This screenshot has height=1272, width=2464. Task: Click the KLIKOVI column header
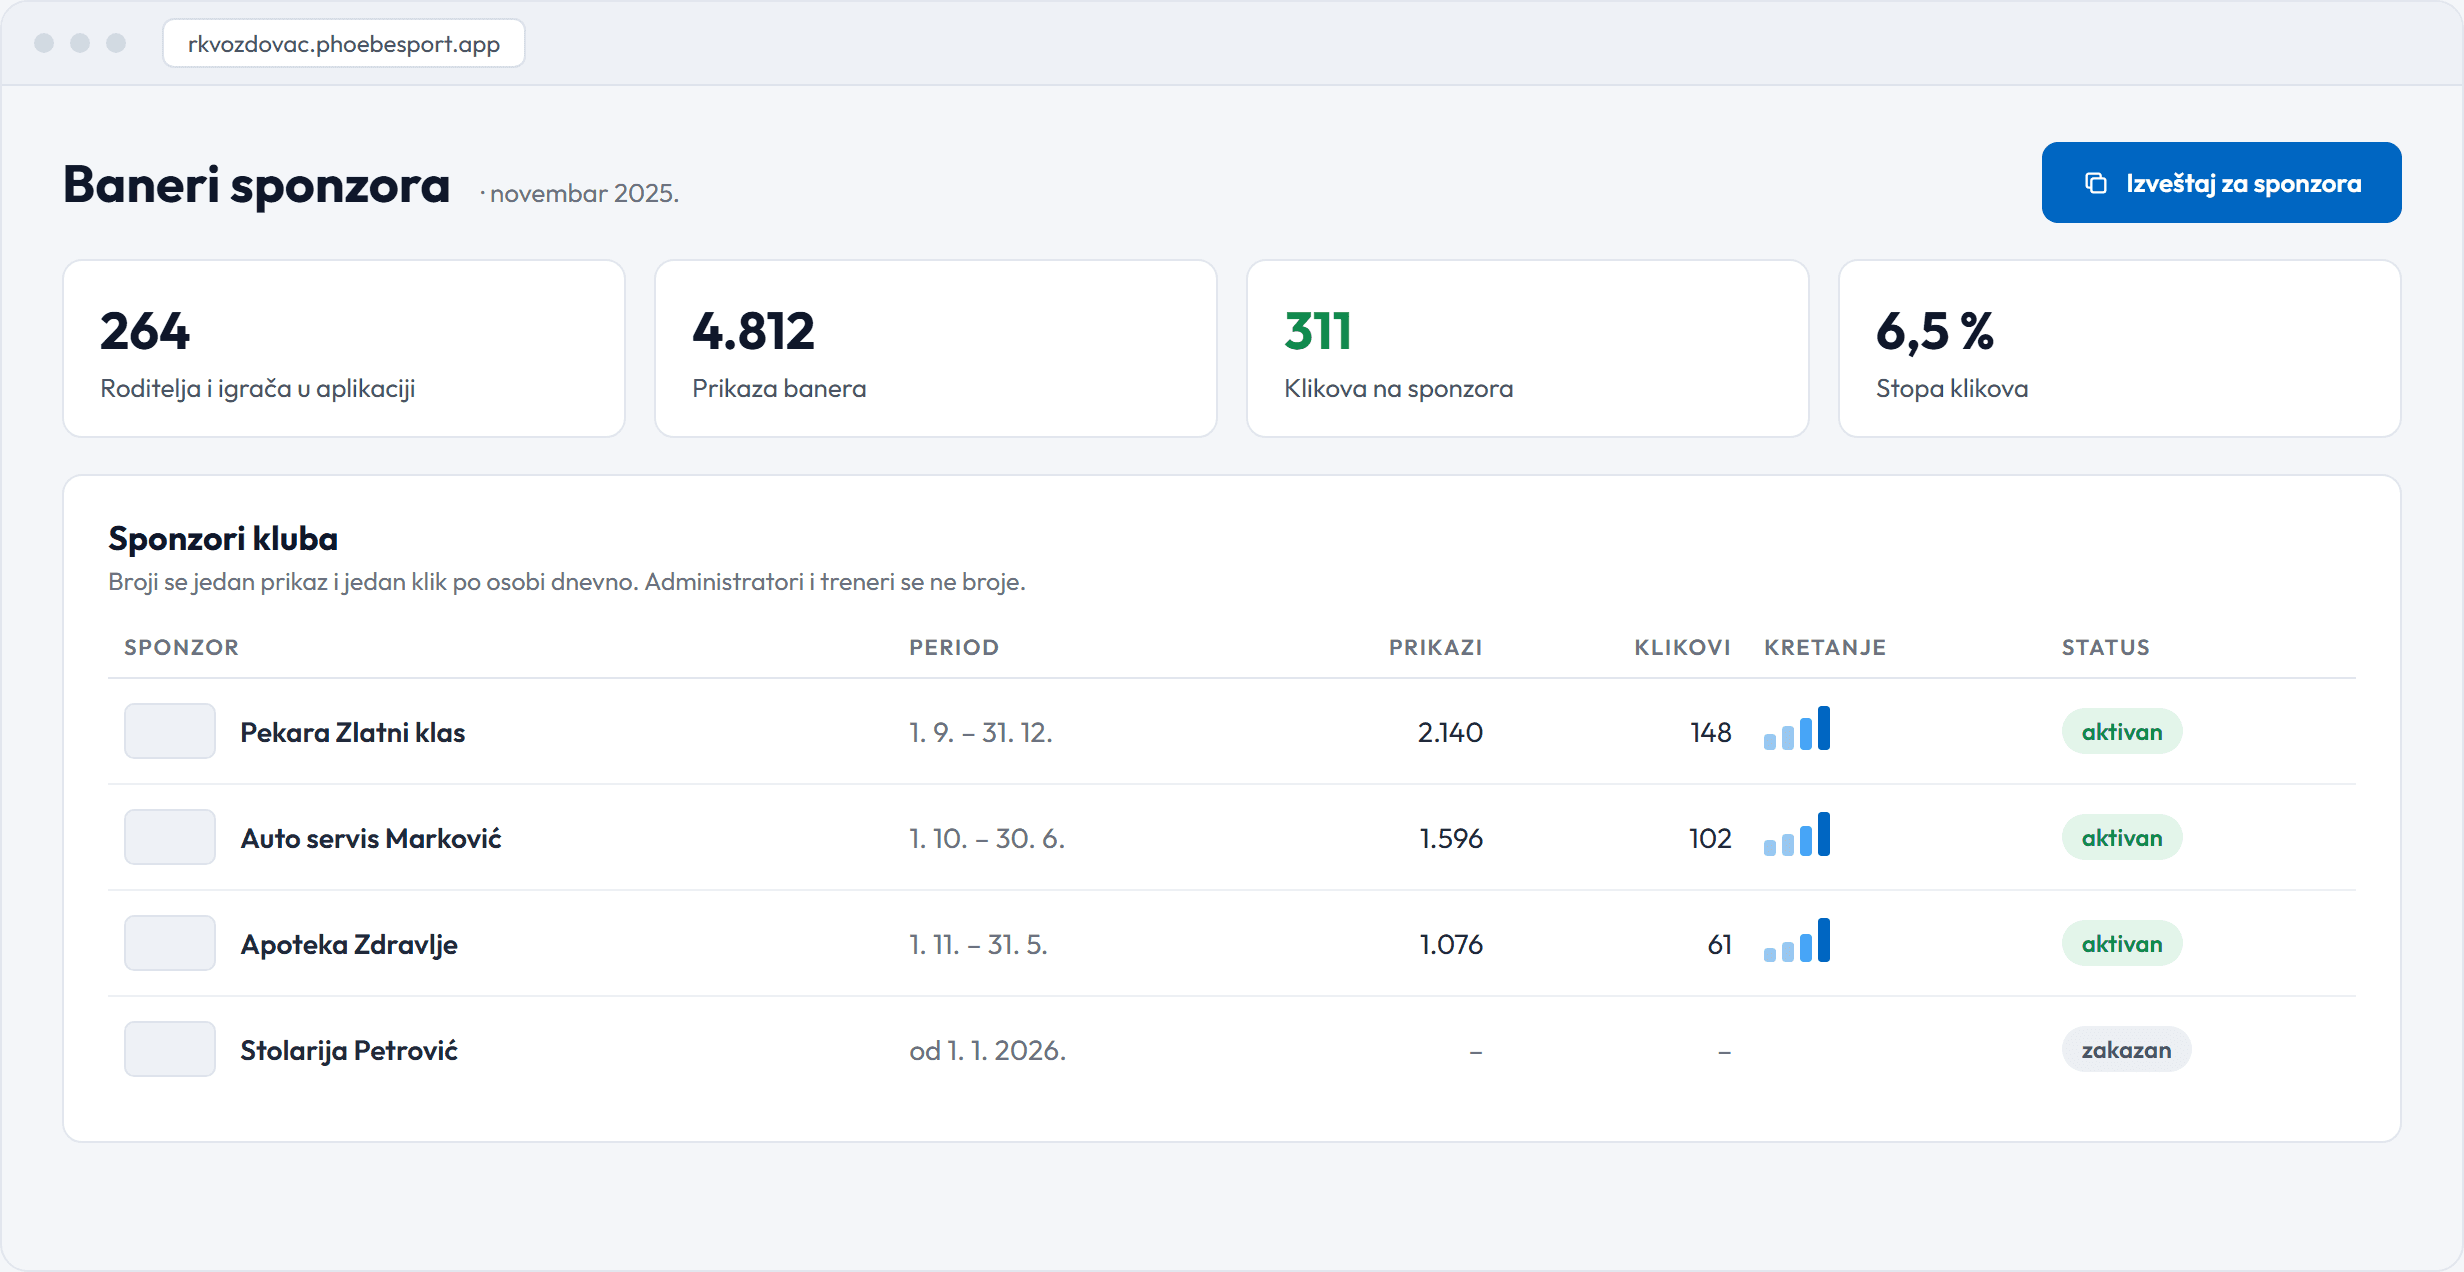[x=1683, y=647]
